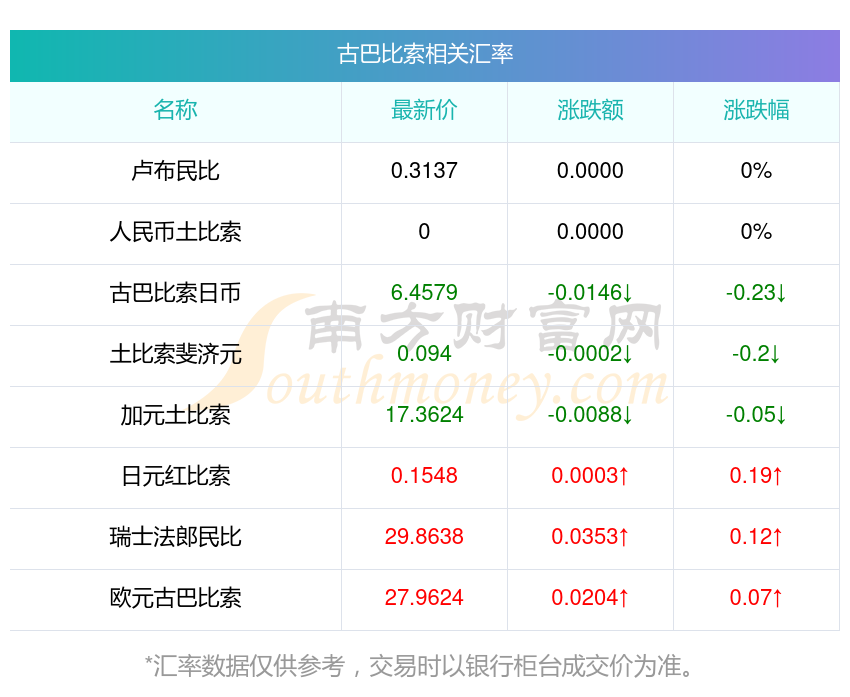Click the change value -0.0002↓
Viewport: 850px width, 697px height.
590,354
